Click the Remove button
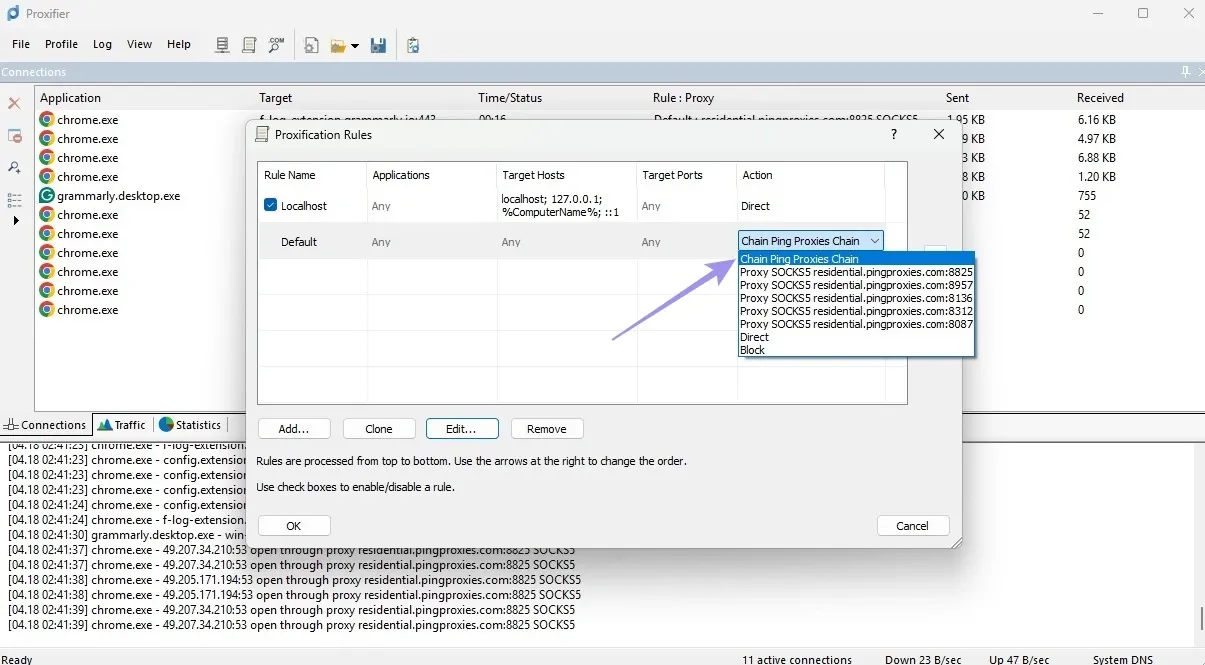Viewport: 1205px width, 665px height. 547,428
